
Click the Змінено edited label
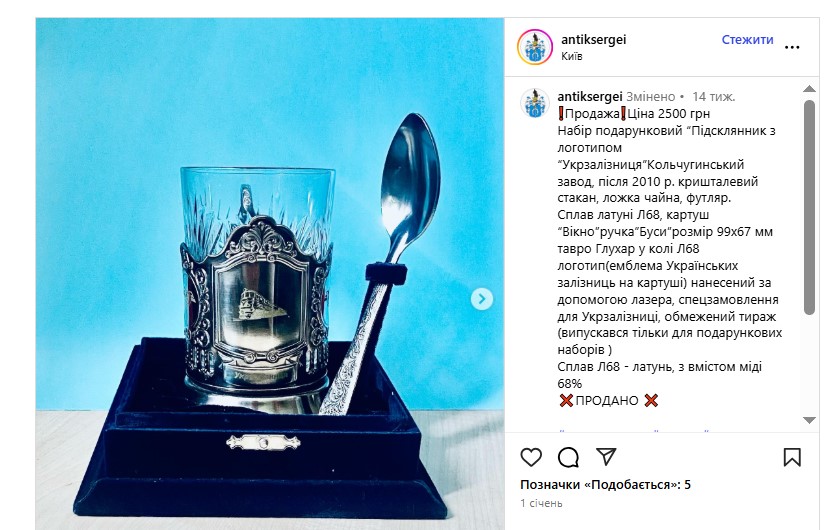coord(650,97)
